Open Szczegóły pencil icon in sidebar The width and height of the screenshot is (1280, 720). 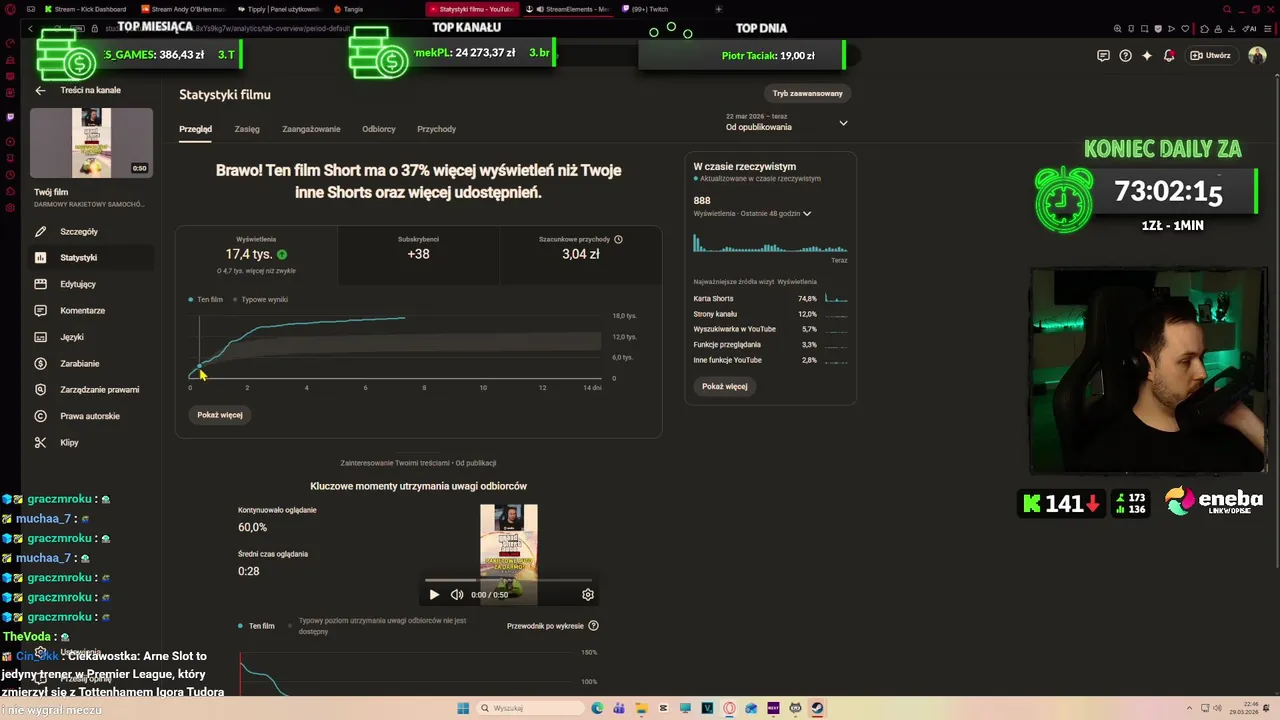[40, 231]
